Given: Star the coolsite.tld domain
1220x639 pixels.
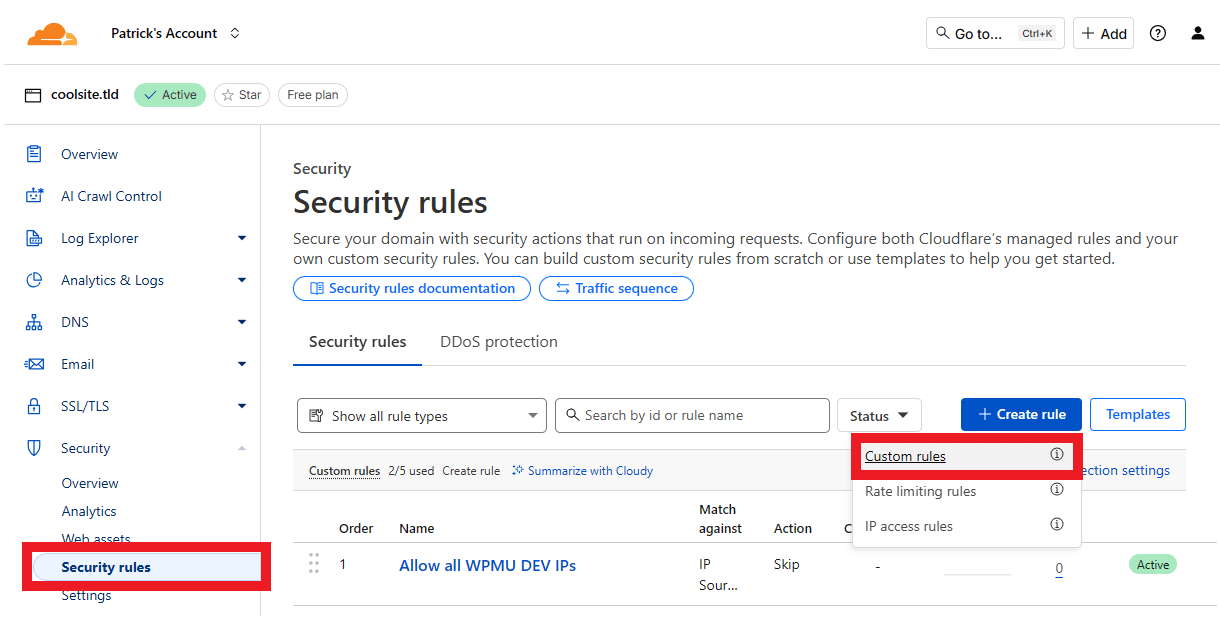Looking at the screenshot, I should [x=241, y=95].
